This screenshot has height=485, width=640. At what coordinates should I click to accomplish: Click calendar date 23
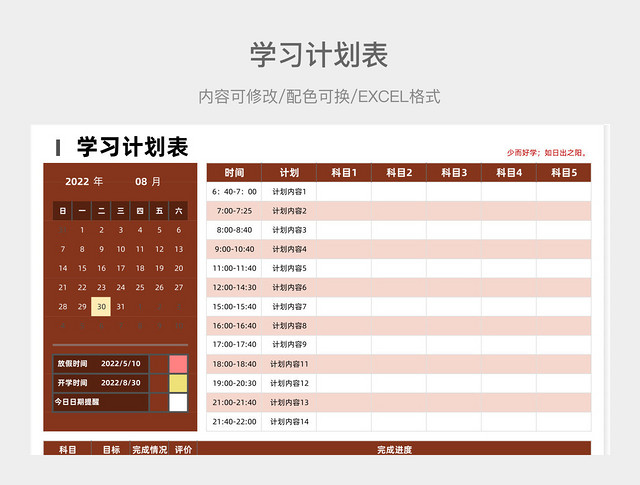click(101, 287)
